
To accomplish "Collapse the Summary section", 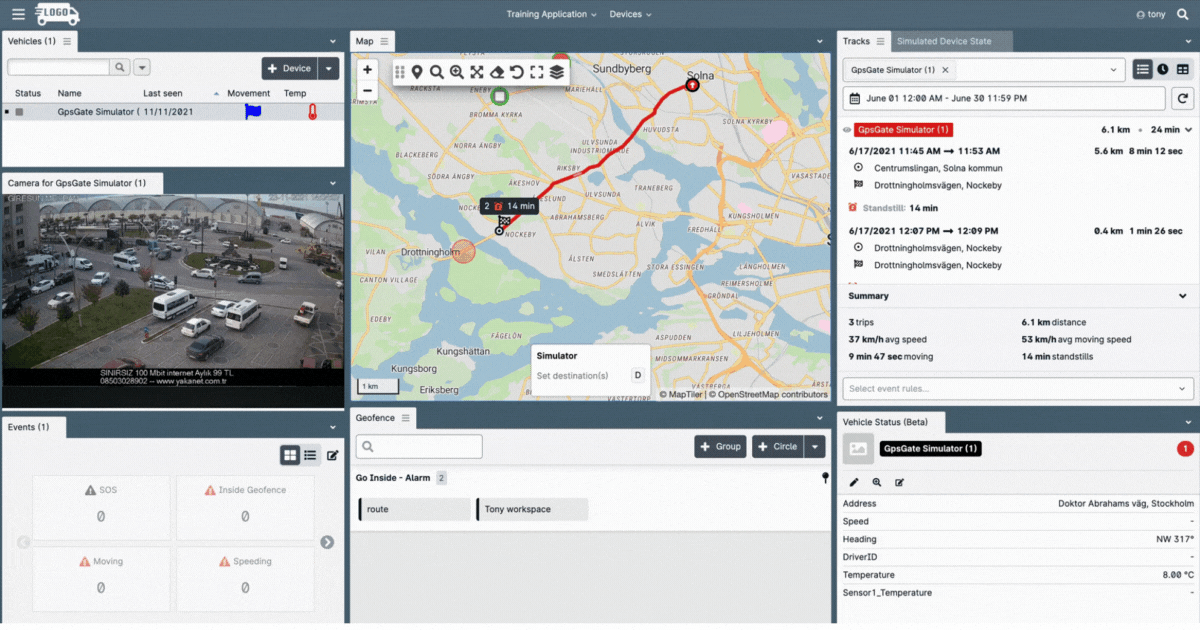I will pos(1183,296).
